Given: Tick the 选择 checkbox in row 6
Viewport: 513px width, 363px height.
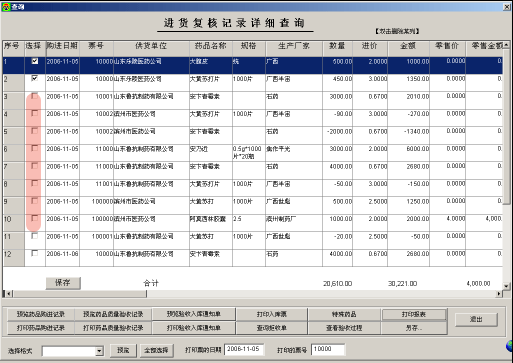Looking at the screenshot, I should tap(35, 148).
